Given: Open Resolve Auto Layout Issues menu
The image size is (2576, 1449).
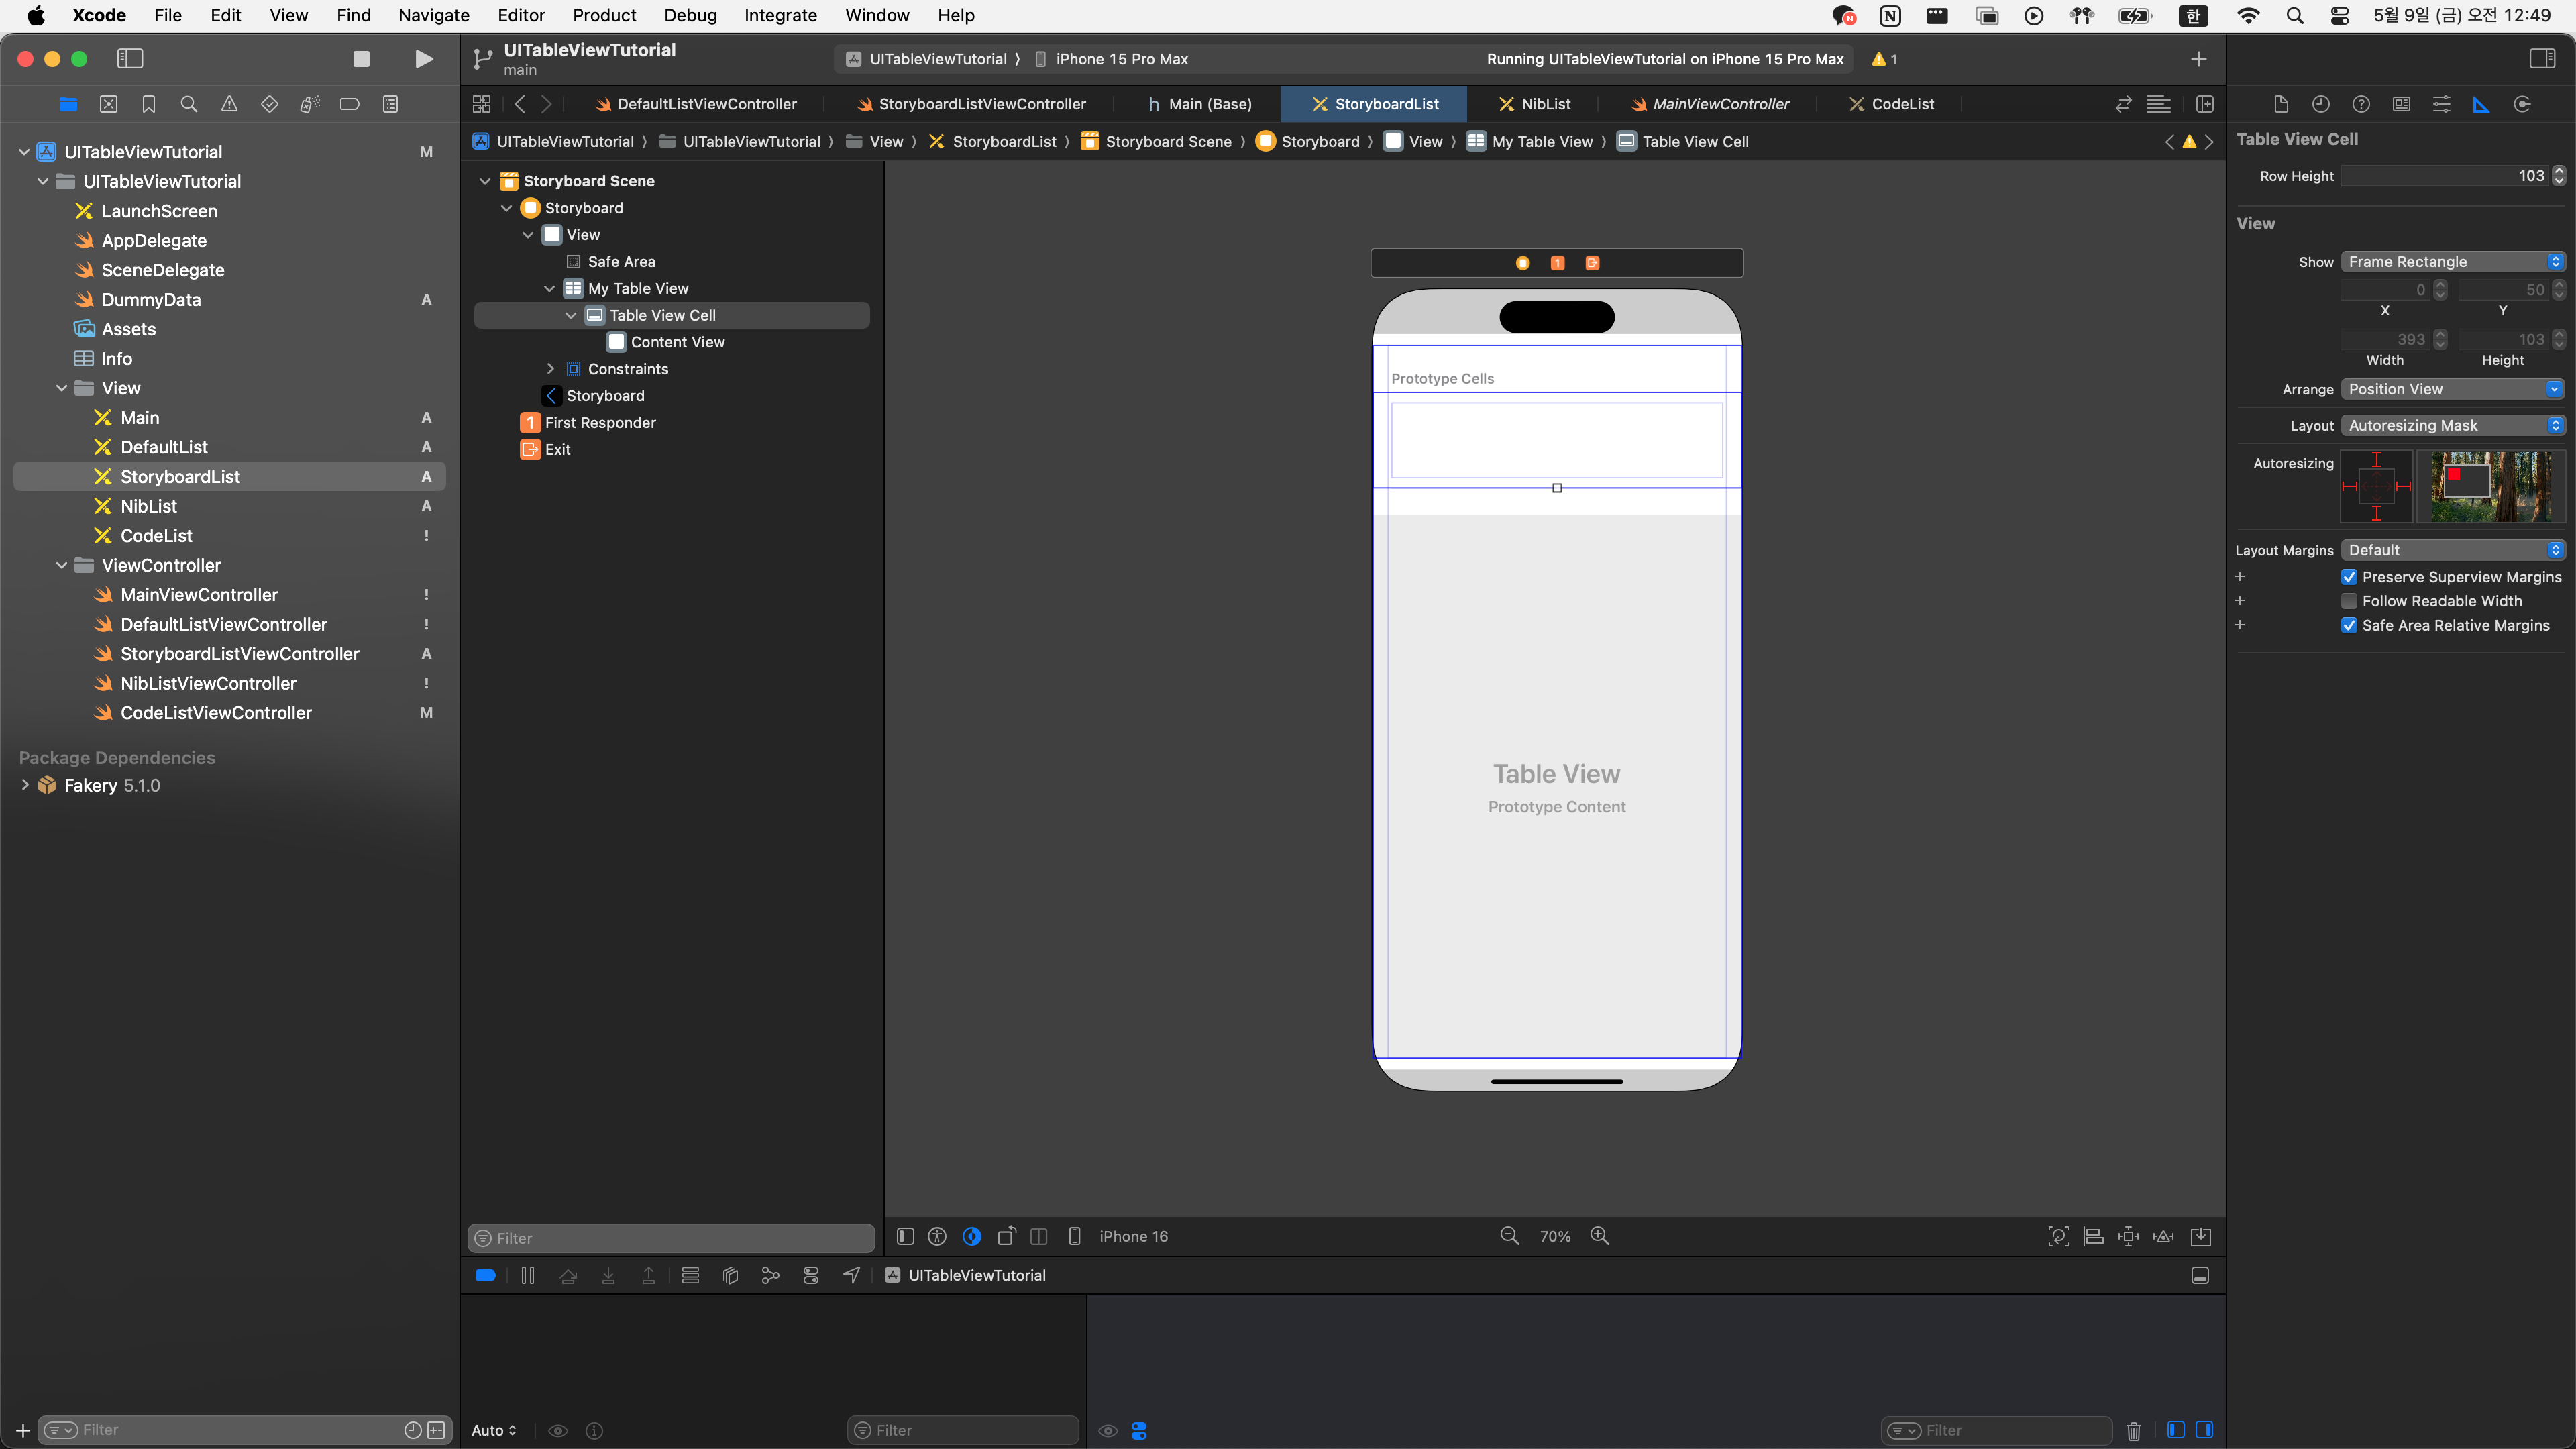Looking at the screenshot, I should pos(2163,1236).
